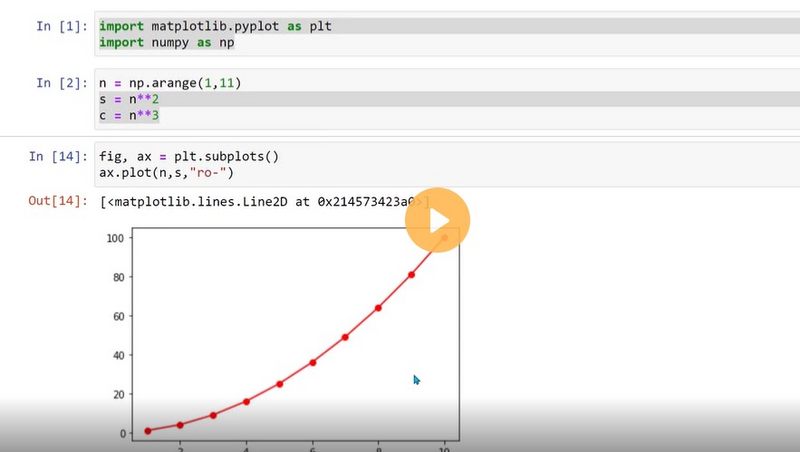Click the 'import matplotlib.pyplot as plt' code line
The height and width of the screenshot is (452, 800).
[x=215, y=25]
